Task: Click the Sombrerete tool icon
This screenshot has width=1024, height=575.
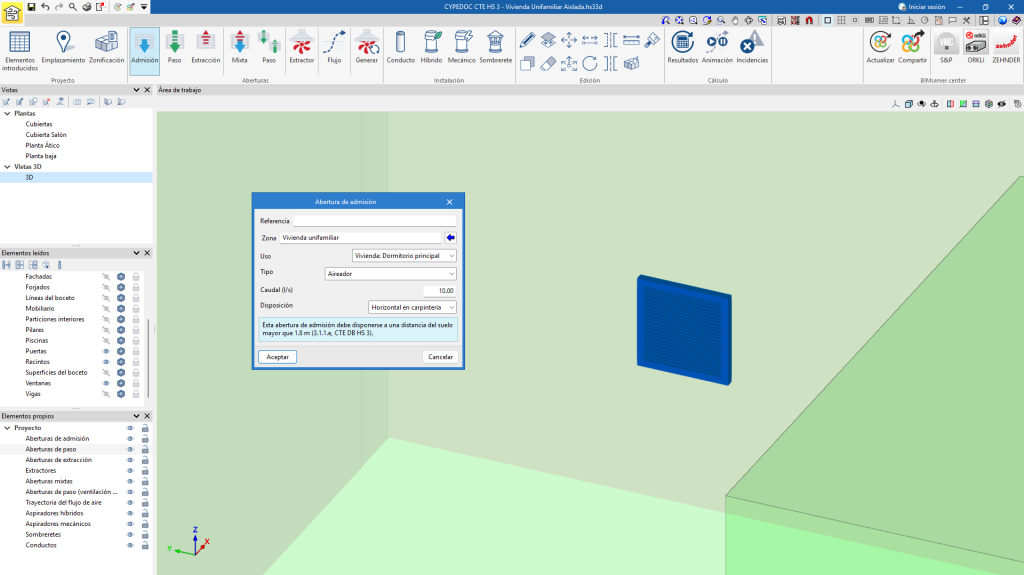Action: click(x=495, y=49)
